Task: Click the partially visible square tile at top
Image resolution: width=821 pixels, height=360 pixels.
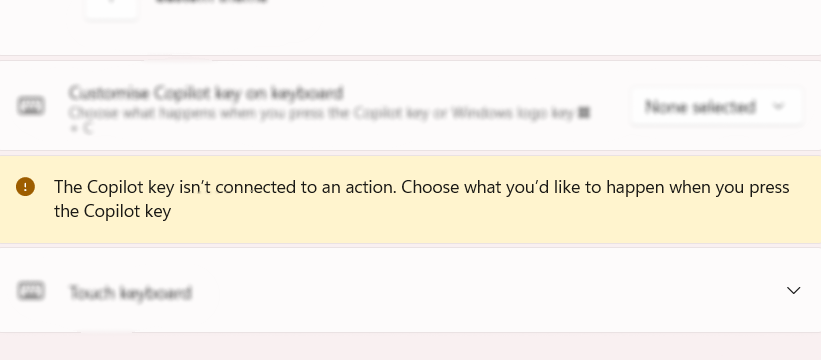Action: (x=112, y=9)
